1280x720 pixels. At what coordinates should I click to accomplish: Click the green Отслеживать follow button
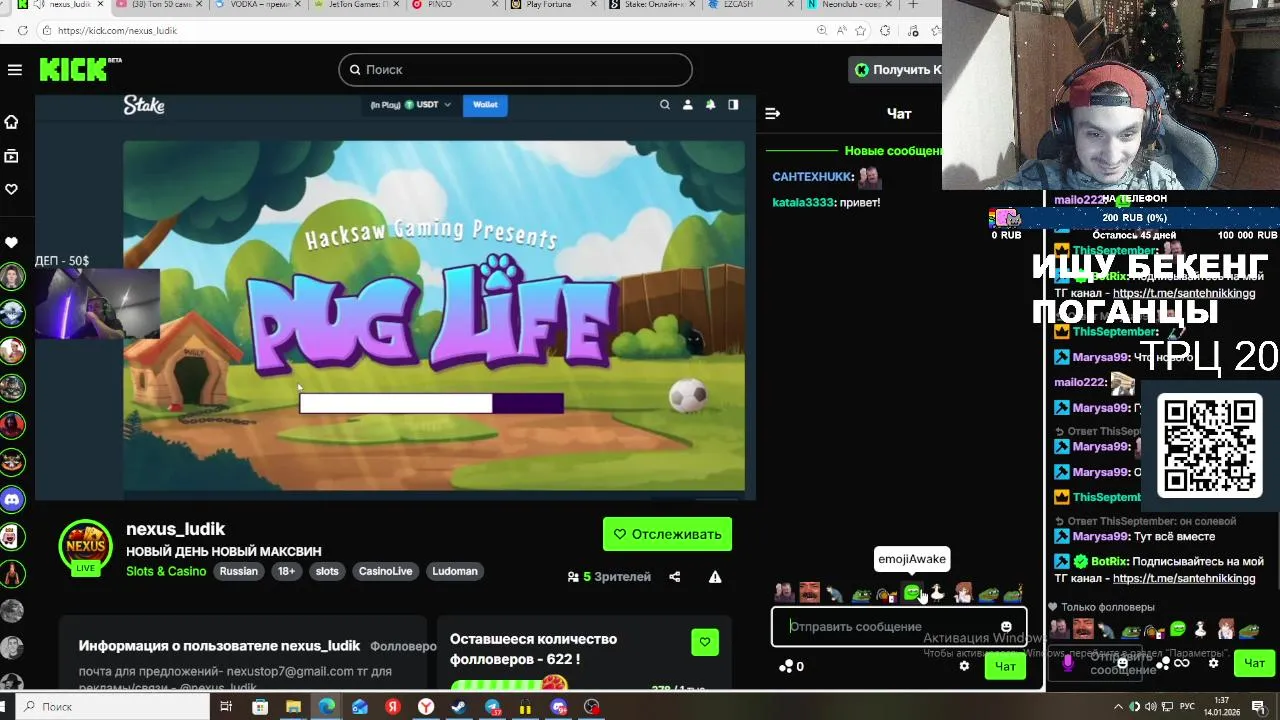tap(667, 534)
